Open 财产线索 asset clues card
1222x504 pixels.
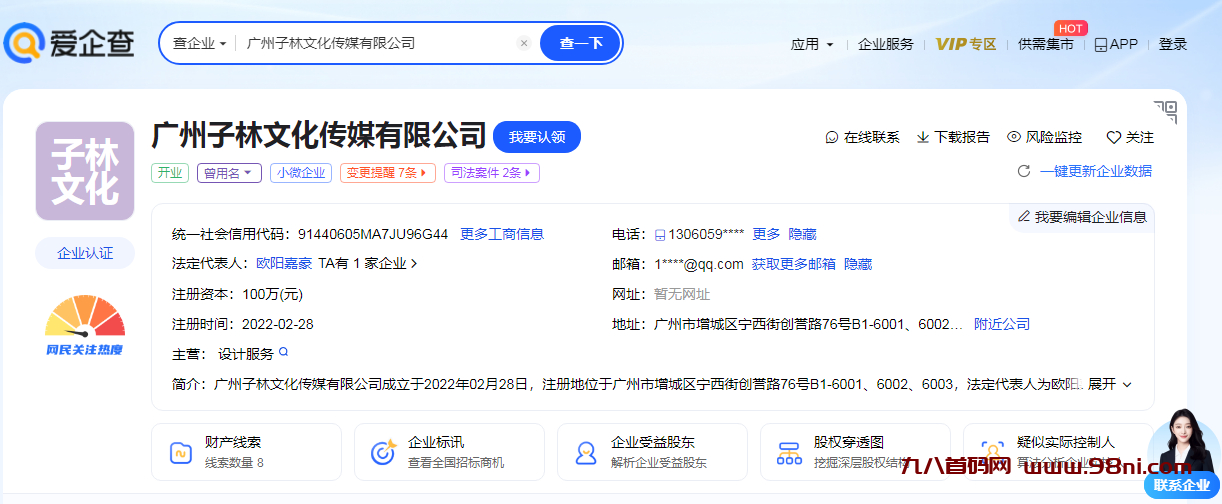(x=246, y=452)
